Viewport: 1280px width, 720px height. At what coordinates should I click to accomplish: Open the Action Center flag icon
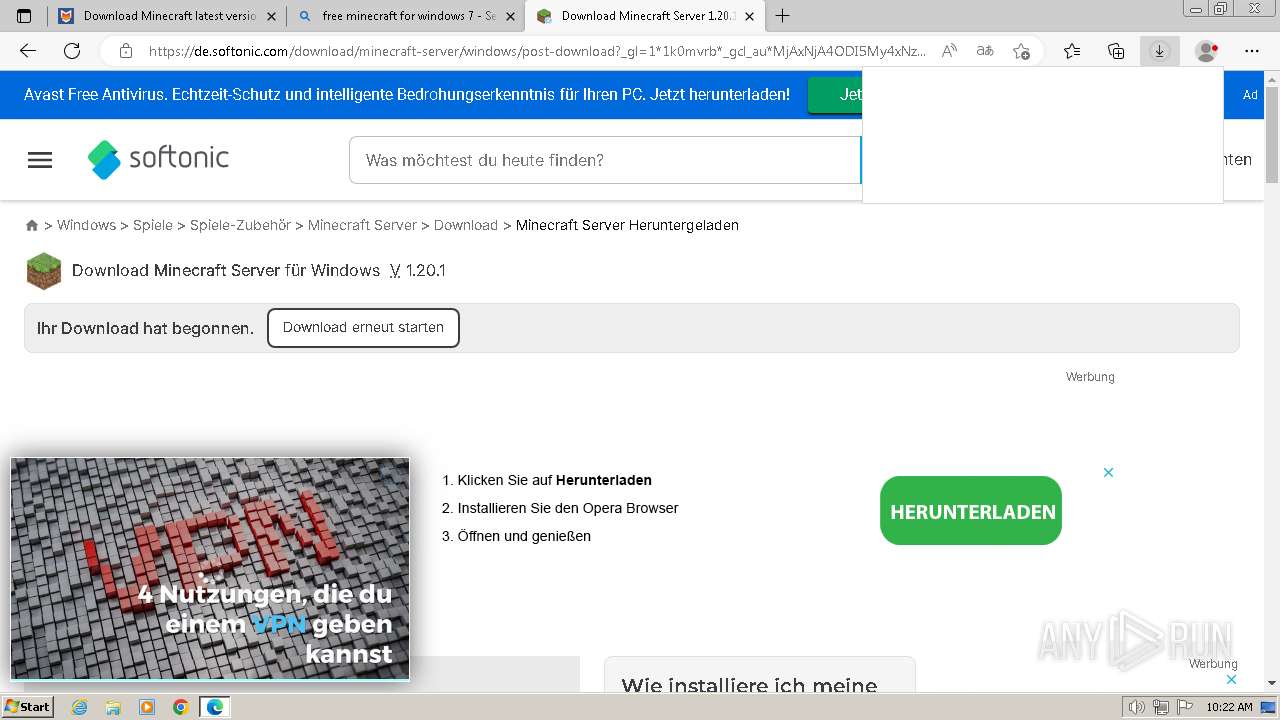pos(1184,707)
